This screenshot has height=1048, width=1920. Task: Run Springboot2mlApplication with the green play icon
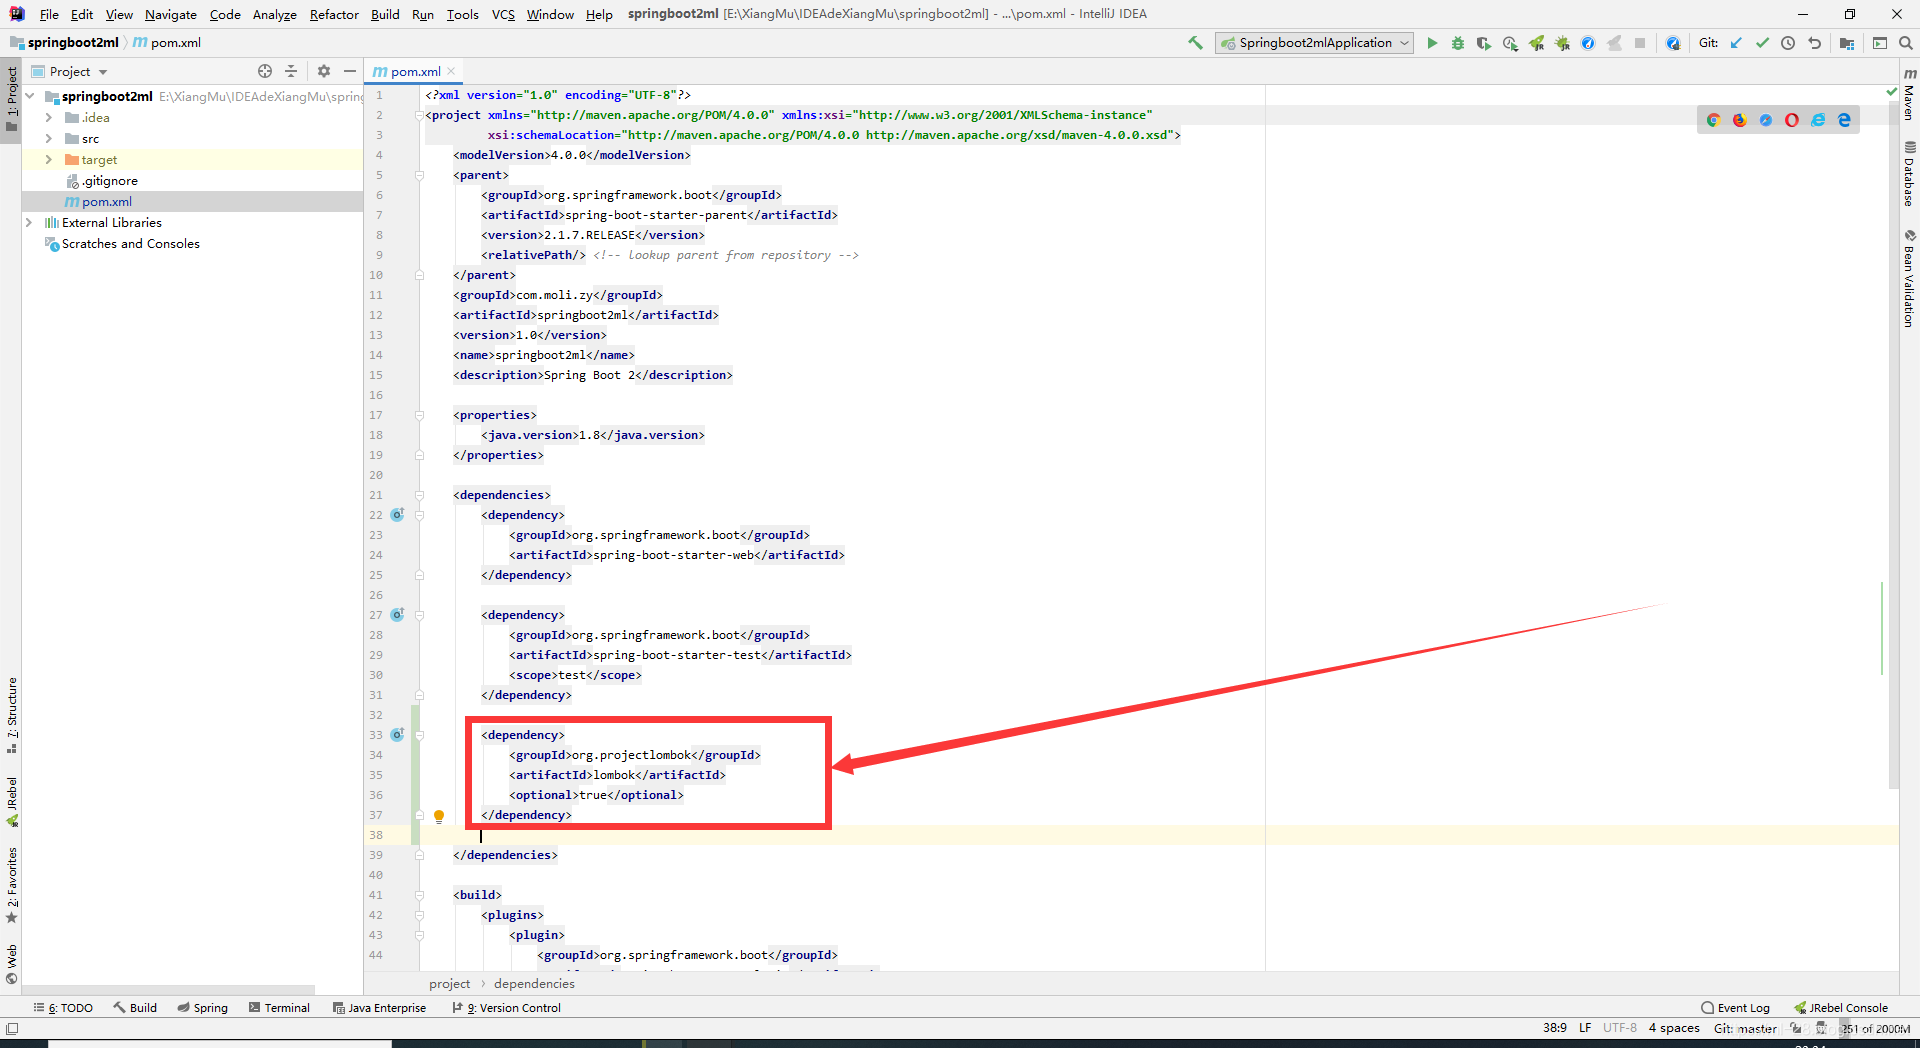click(1432, 43)
